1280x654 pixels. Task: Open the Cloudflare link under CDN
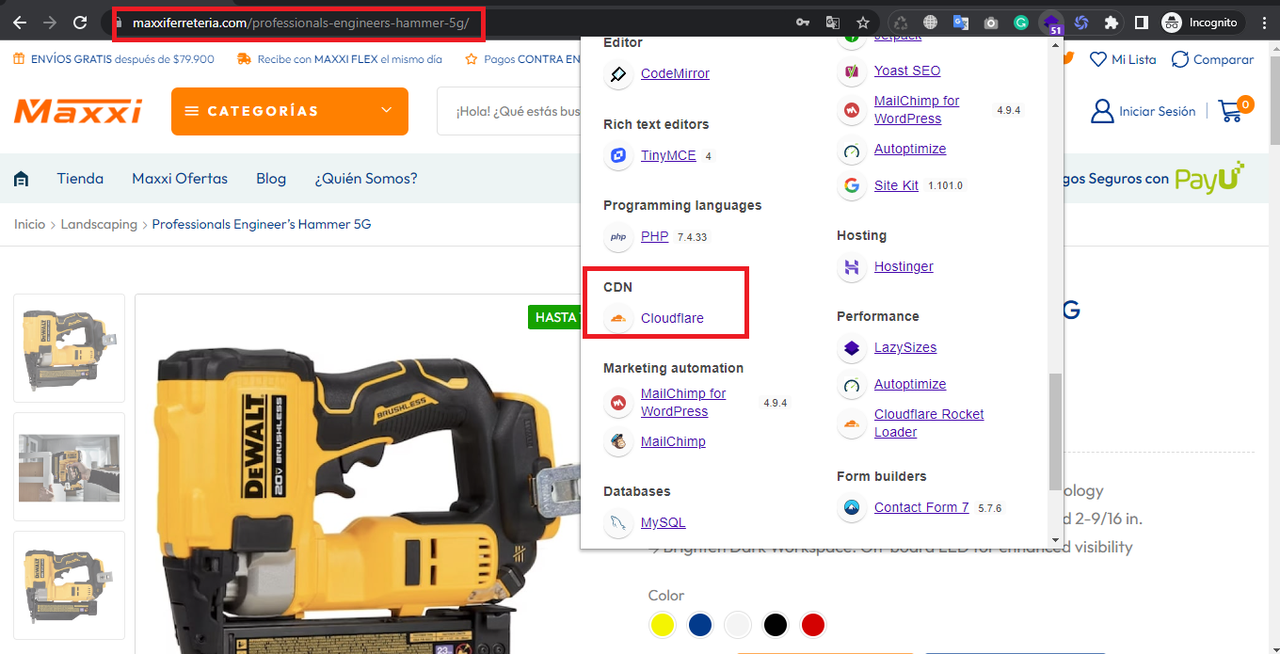tap(672, 319)
